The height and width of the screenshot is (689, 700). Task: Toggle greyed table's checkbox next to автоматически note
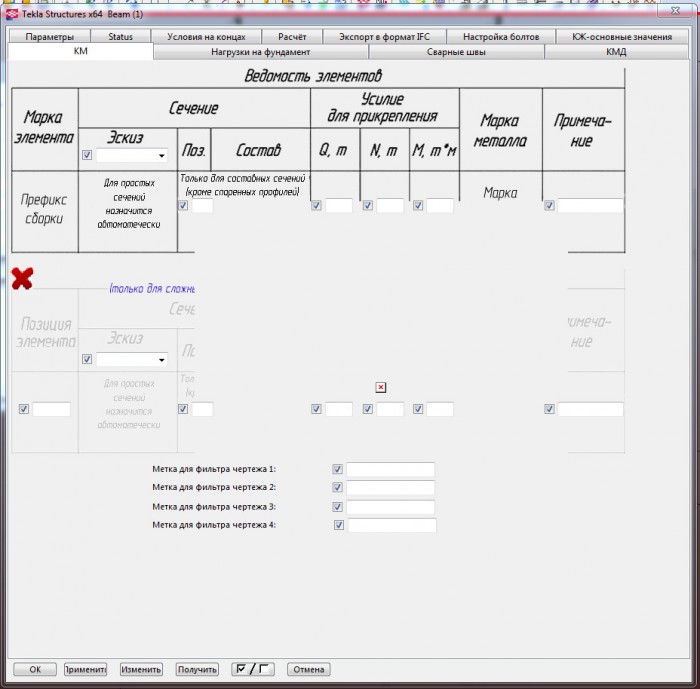click(x=183, y=409)
